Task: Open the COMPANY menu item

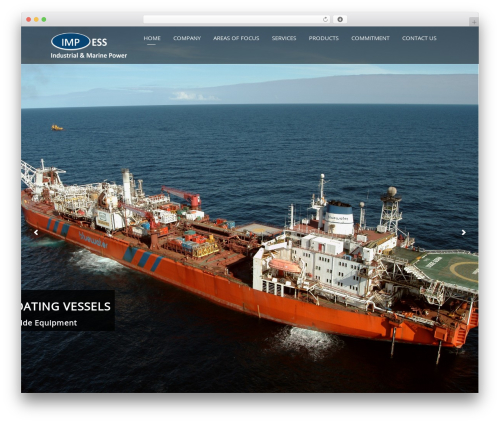Action: (187, 38)
